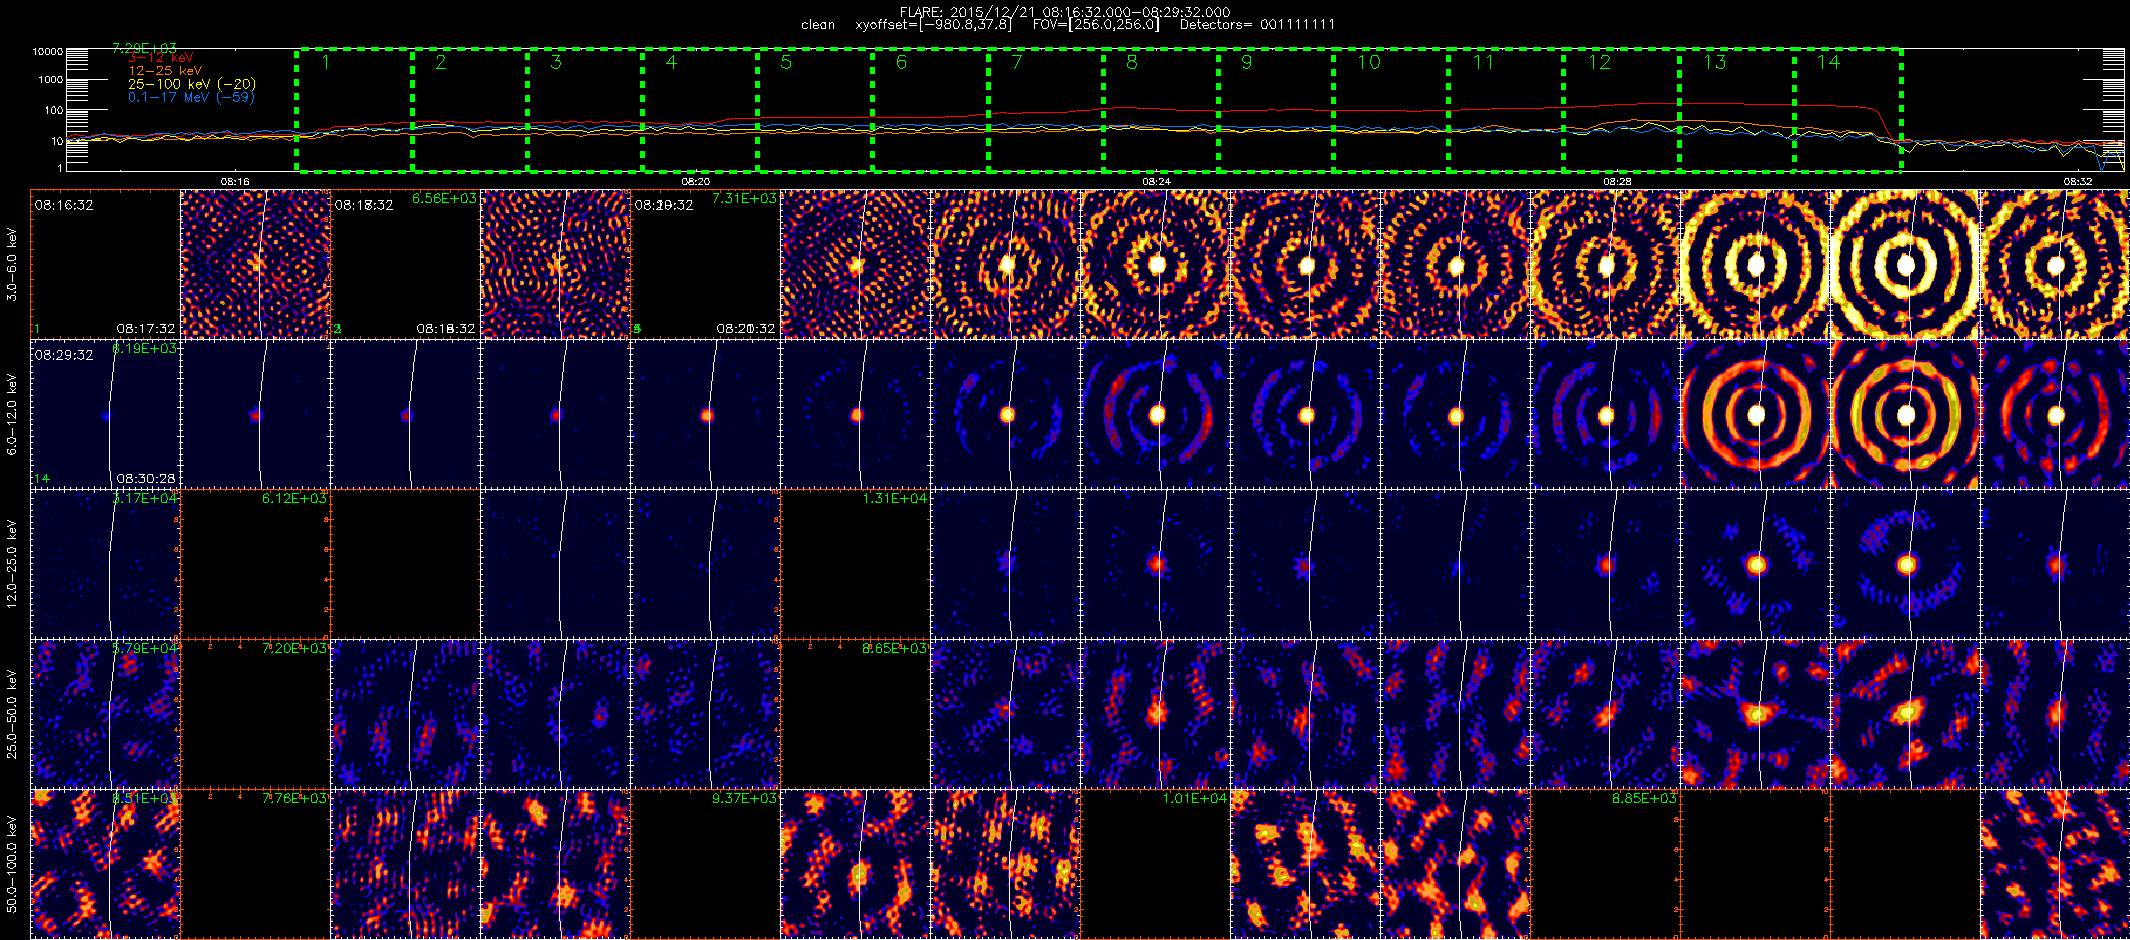Click the green "7.76E+03" value

tap(294, 798)
